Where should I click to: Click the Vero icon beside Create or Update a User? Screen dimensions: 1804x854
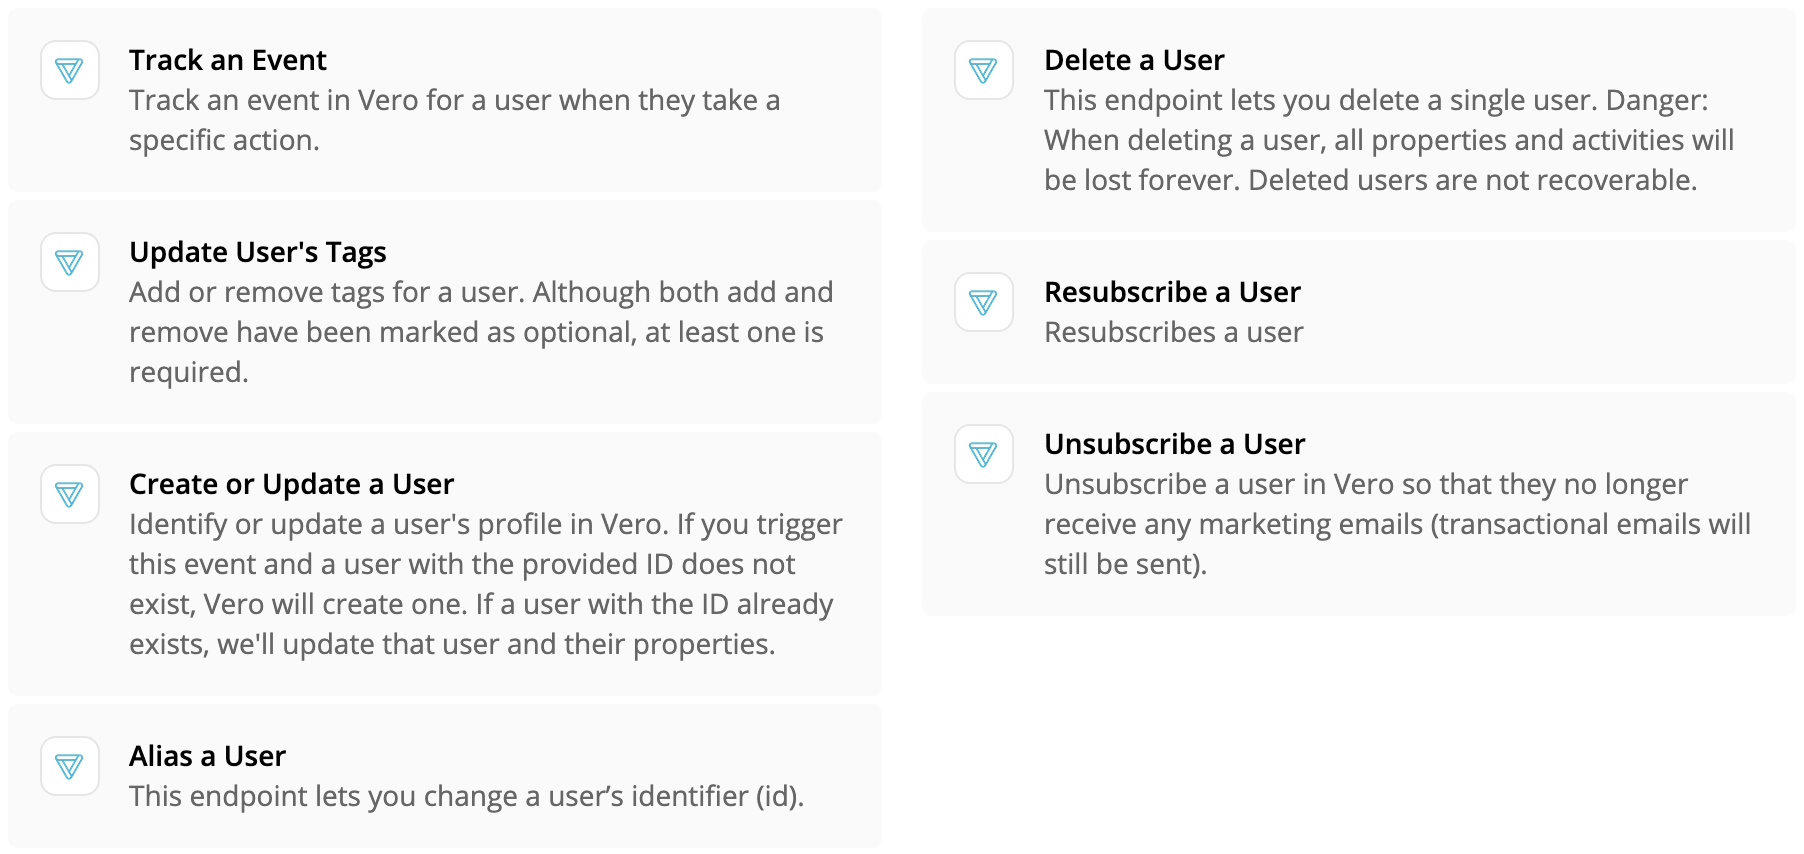pos(69,494)
